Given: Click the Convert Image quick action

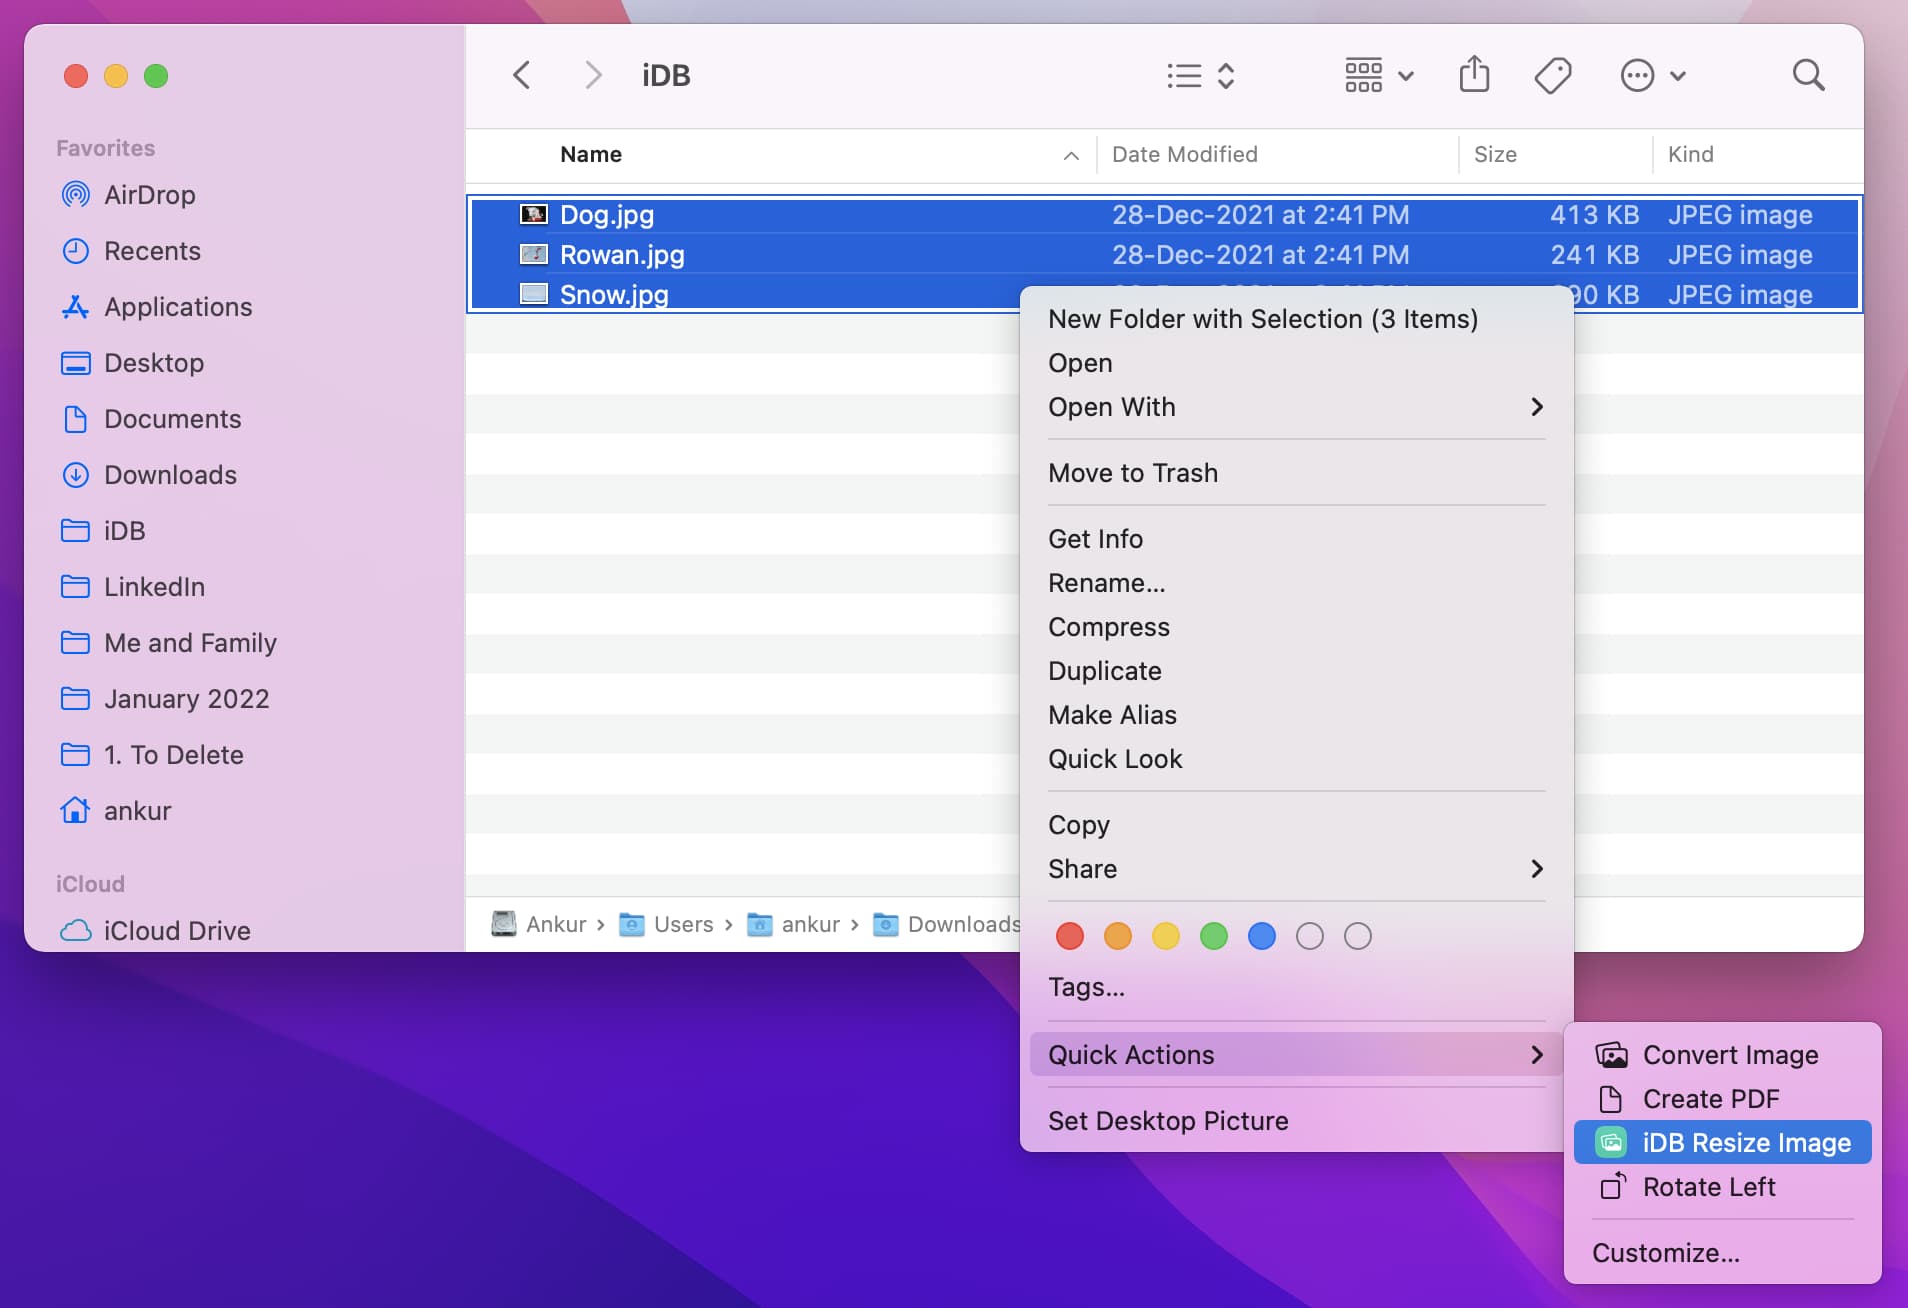Looking at the screenshot, I should click(1722, 1055).
